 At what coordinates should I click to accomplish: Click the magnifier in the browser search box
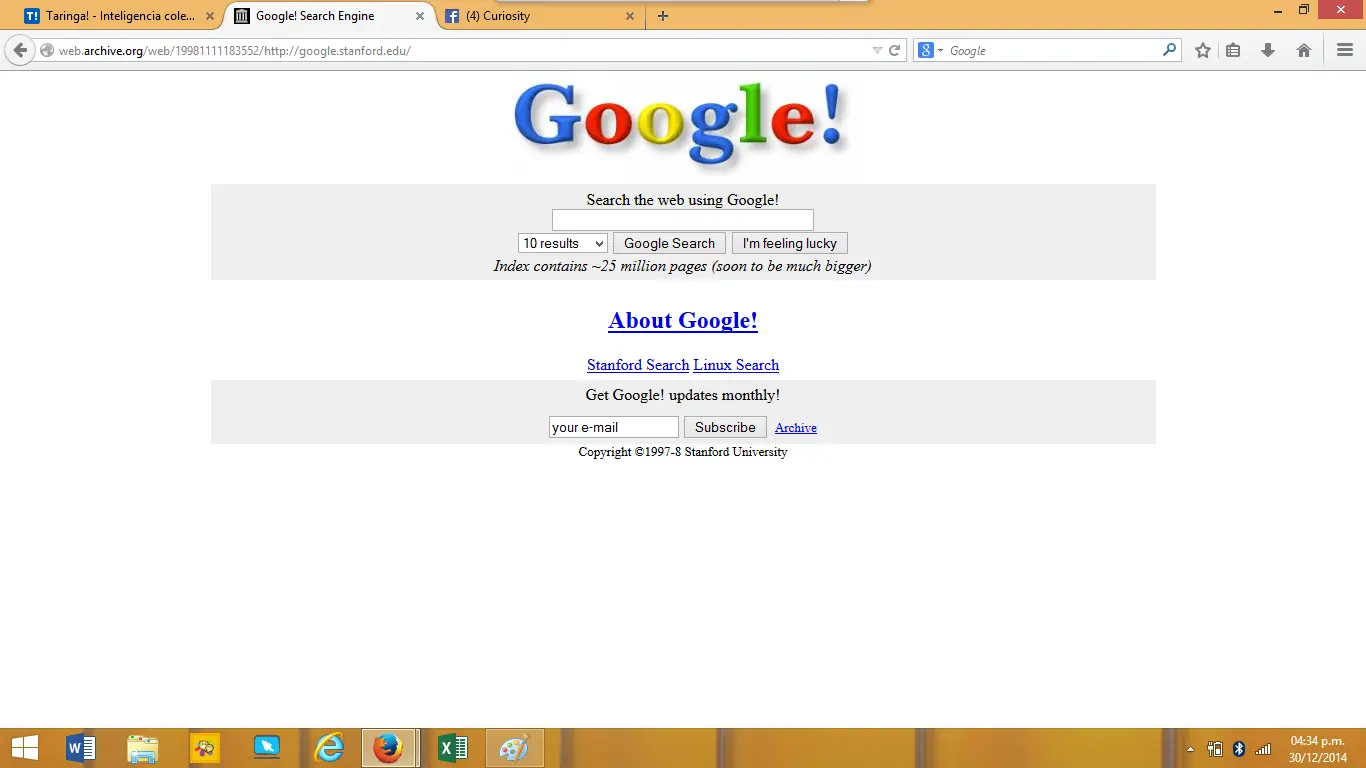pyautogui.click(x=1169, y=50)
